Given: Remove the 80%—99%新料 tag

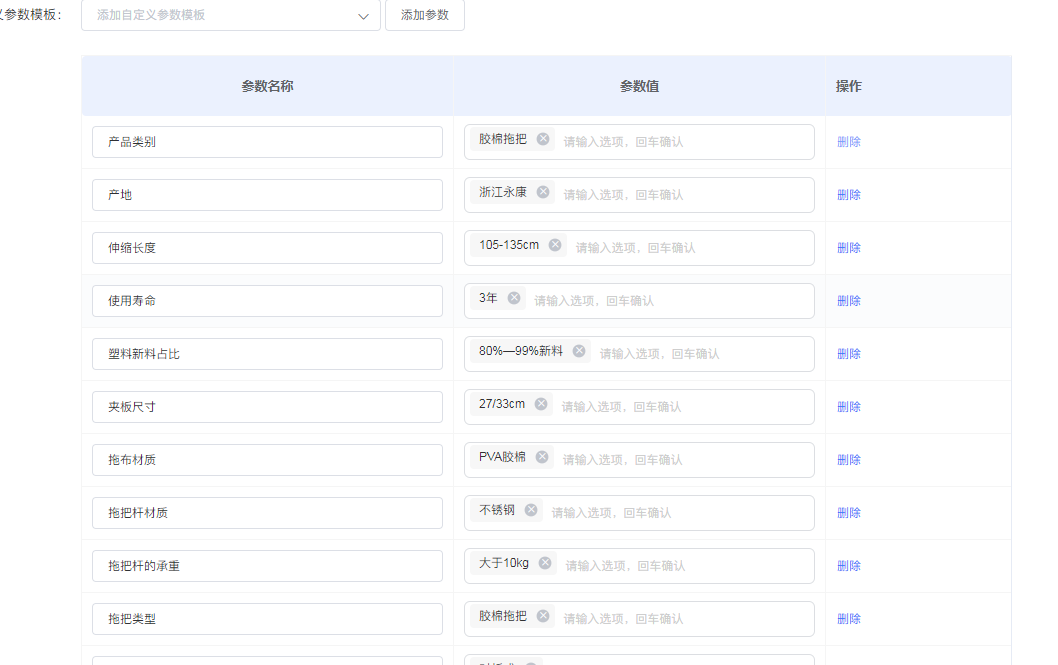Looking at the screenshot, I should pyautogui.click(x=579, y=351).
